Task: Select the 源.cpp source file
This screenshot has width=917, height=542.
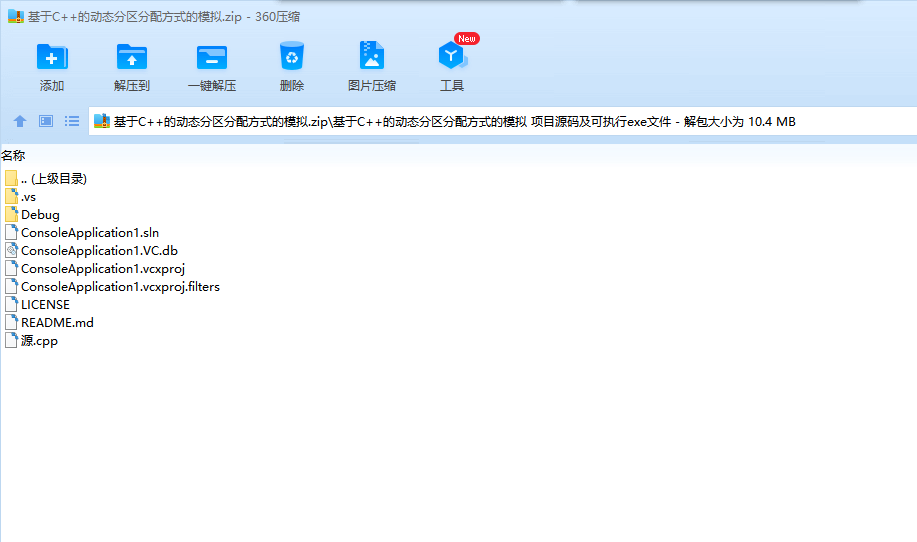Action: 32,341
